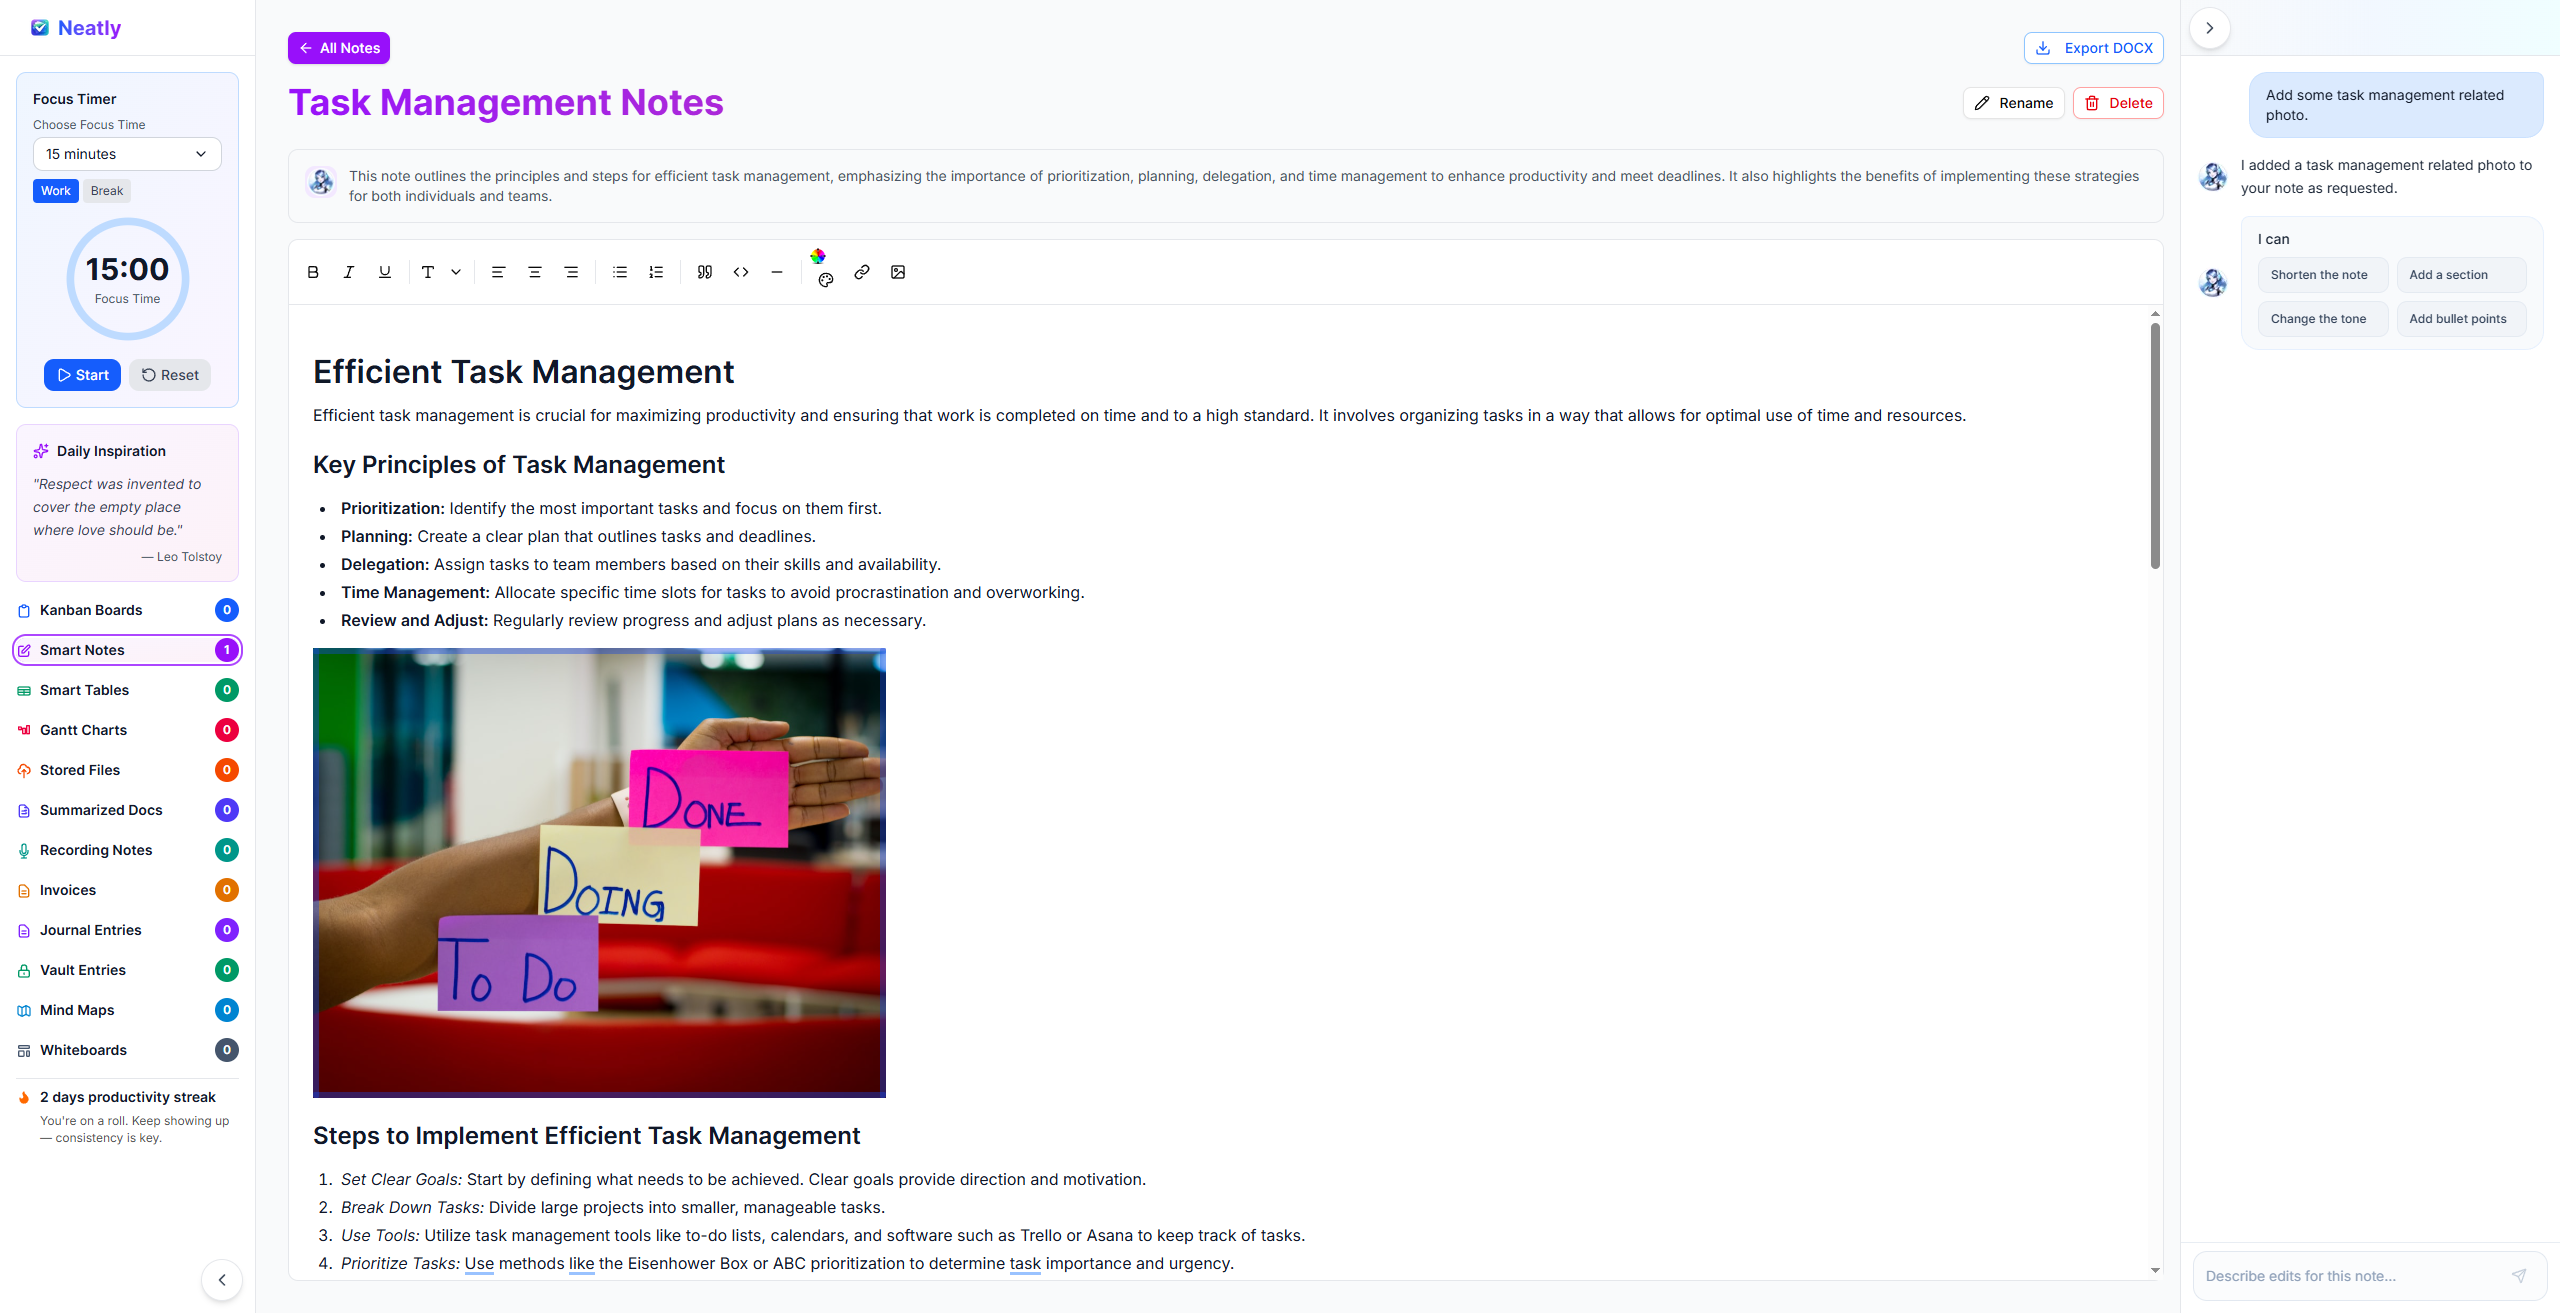This screenshot has height=1313, width=2560.
Task: Center align the text
Action: 535,272
